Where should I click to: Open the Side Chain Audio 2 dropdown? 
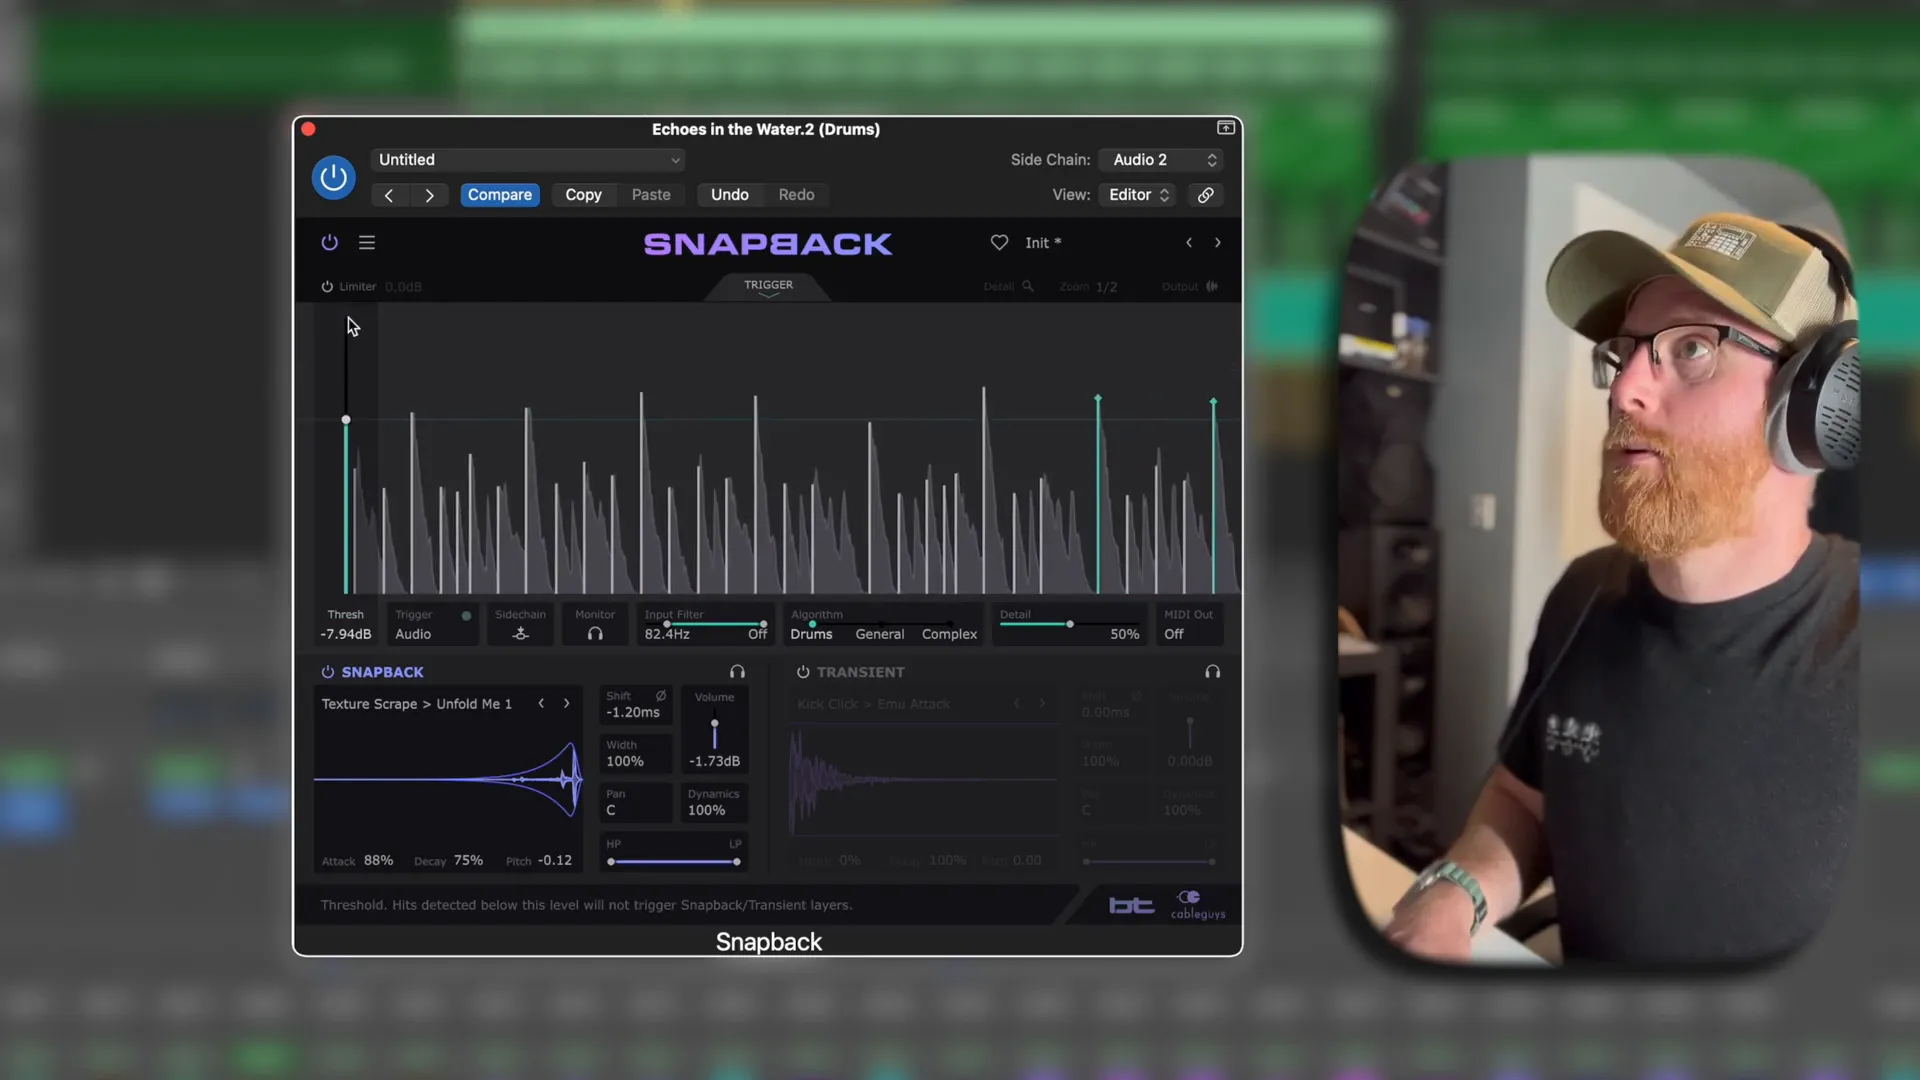pos(1161,160)
